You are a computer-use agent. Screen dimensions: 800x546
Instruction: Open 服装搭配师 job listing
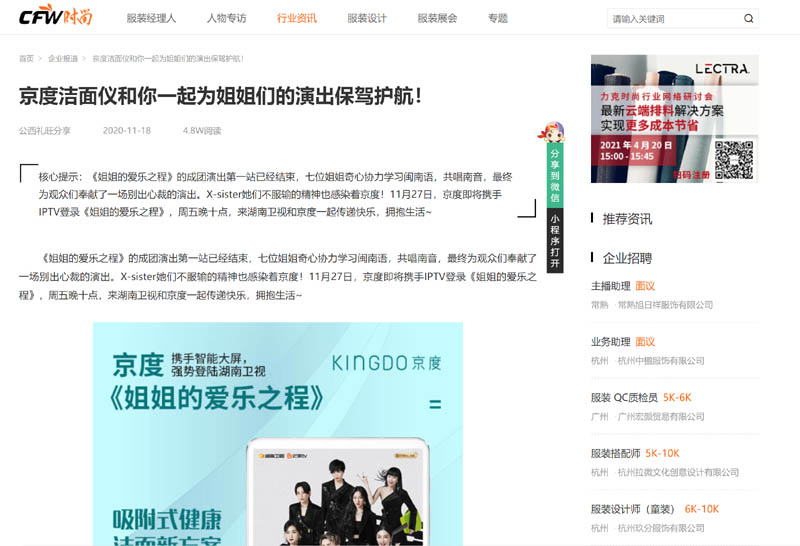click(615, 453)
